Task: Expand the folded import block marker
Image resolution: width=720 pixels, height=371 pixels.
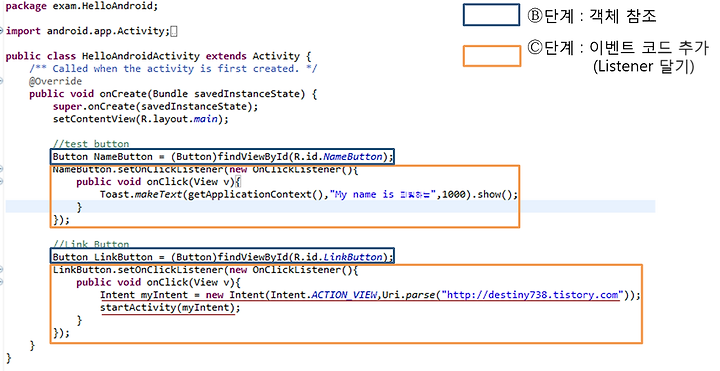Action: click(x=2, y=31)
